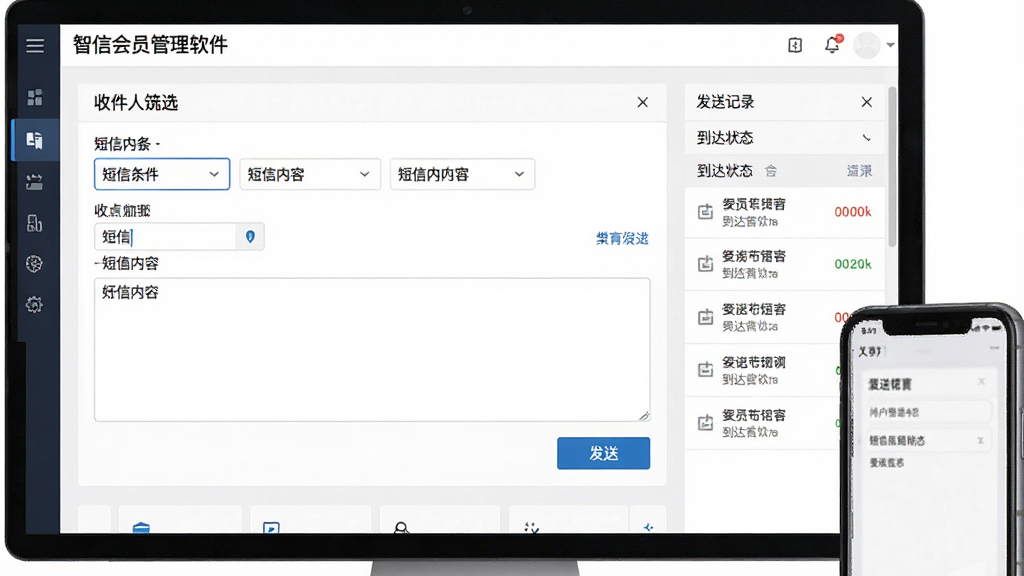Viewport: 1024px width, 576px height.
Task: Select the red 0000k value
Action: (x=853, y=212)
